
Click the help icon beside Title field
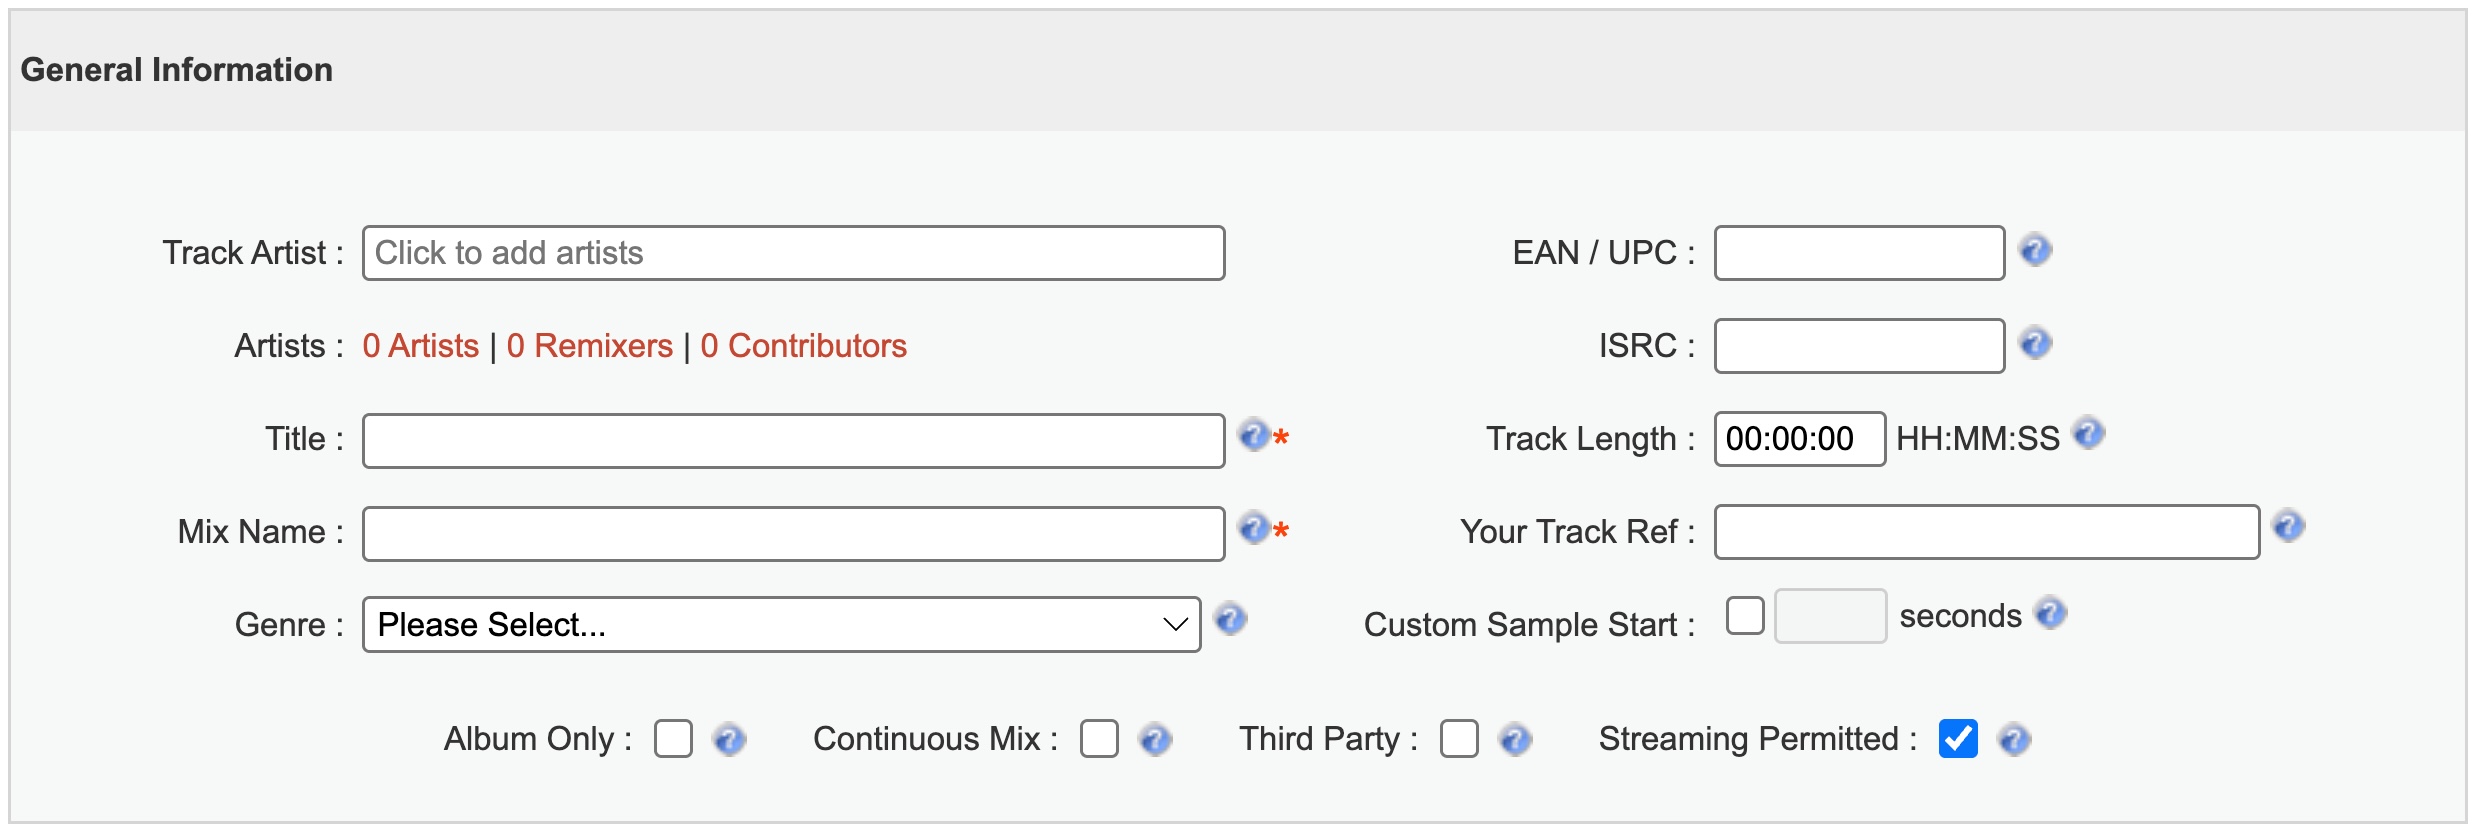(x=1254, y=435)
